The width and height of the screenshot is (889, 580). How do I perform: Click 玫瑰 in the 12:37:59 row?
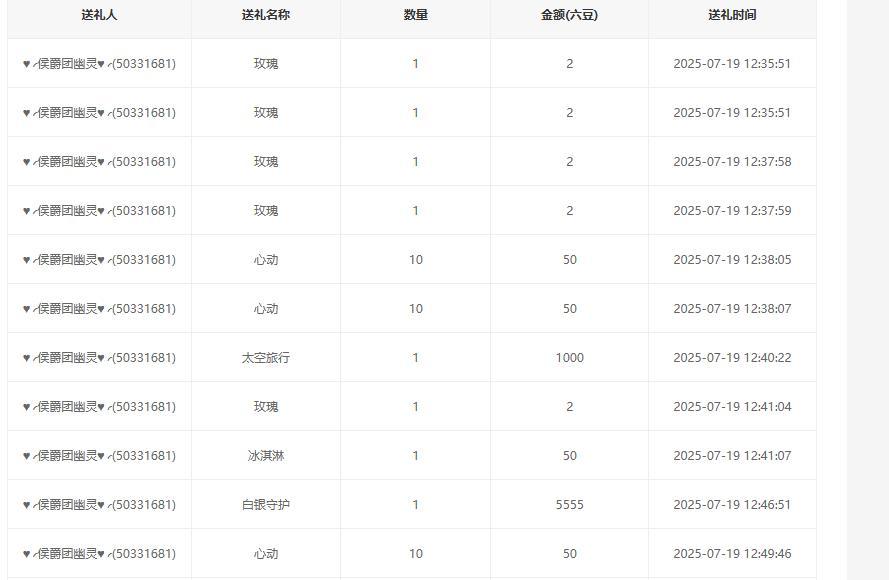(266, 210)
